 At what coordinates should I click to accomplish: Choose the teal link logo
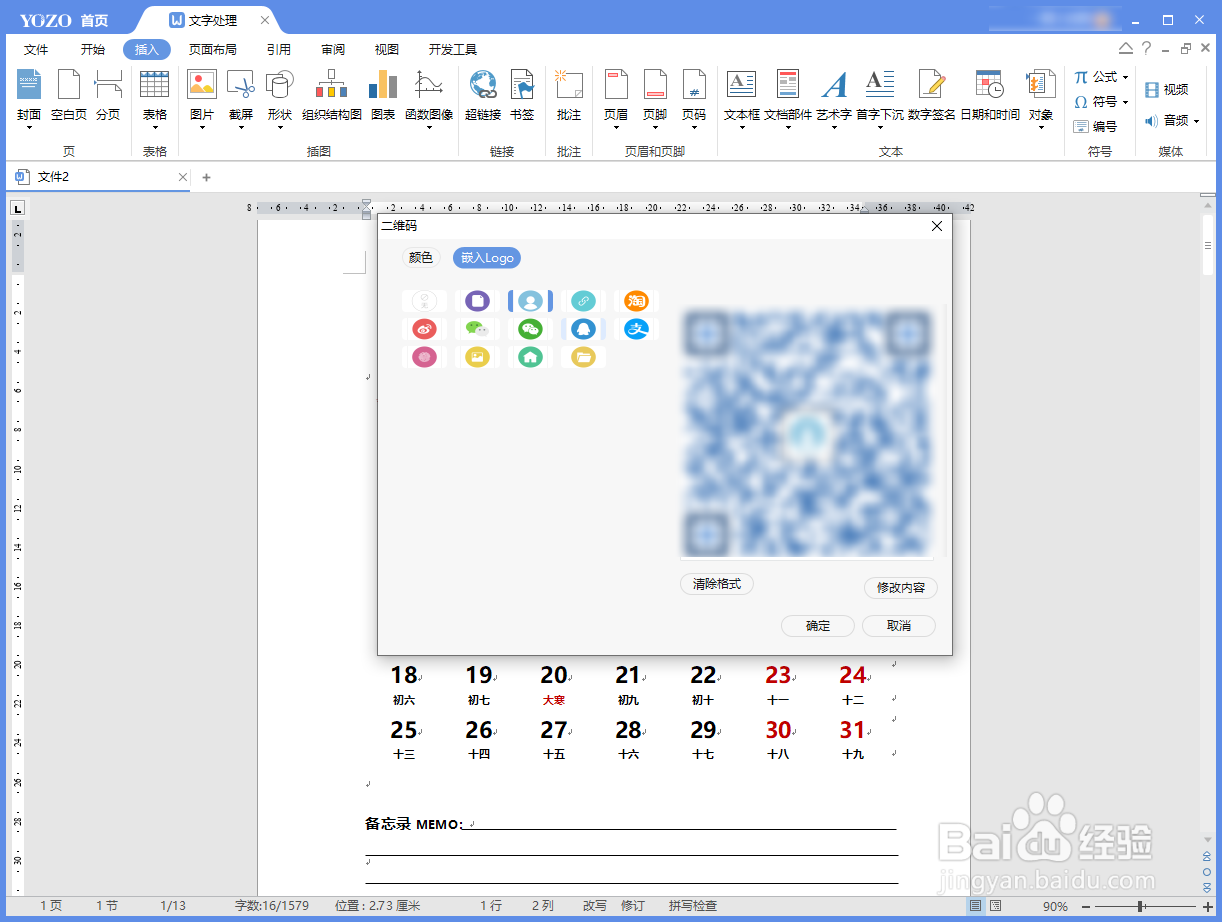point(583,301)
